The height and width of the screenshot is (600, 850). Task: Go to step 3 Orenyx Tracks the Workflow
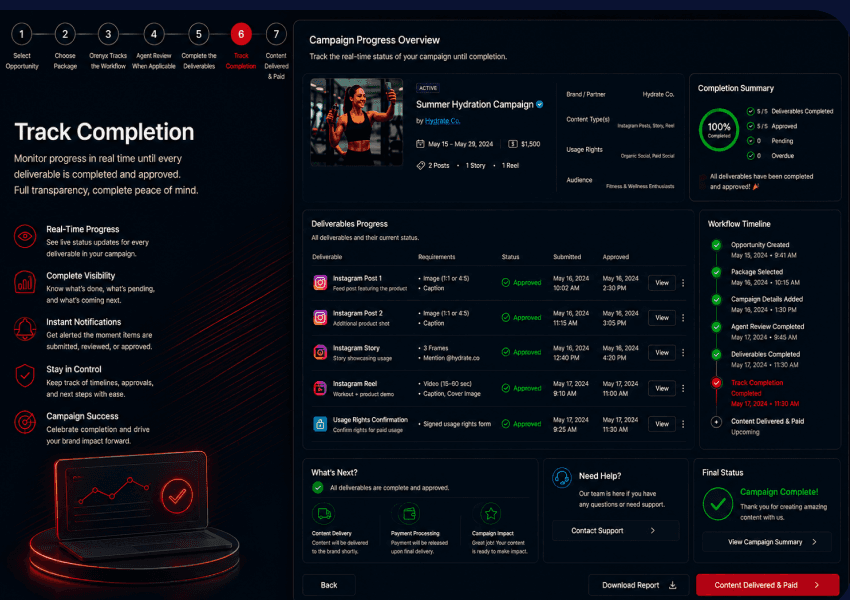coord(108,35)
